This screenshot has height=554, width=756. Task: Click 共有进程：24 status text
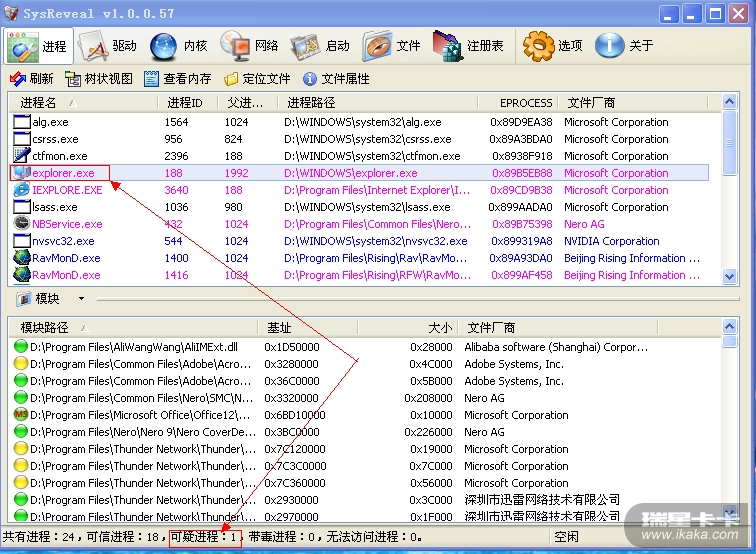pyautogui.click(x=38, y=537)
